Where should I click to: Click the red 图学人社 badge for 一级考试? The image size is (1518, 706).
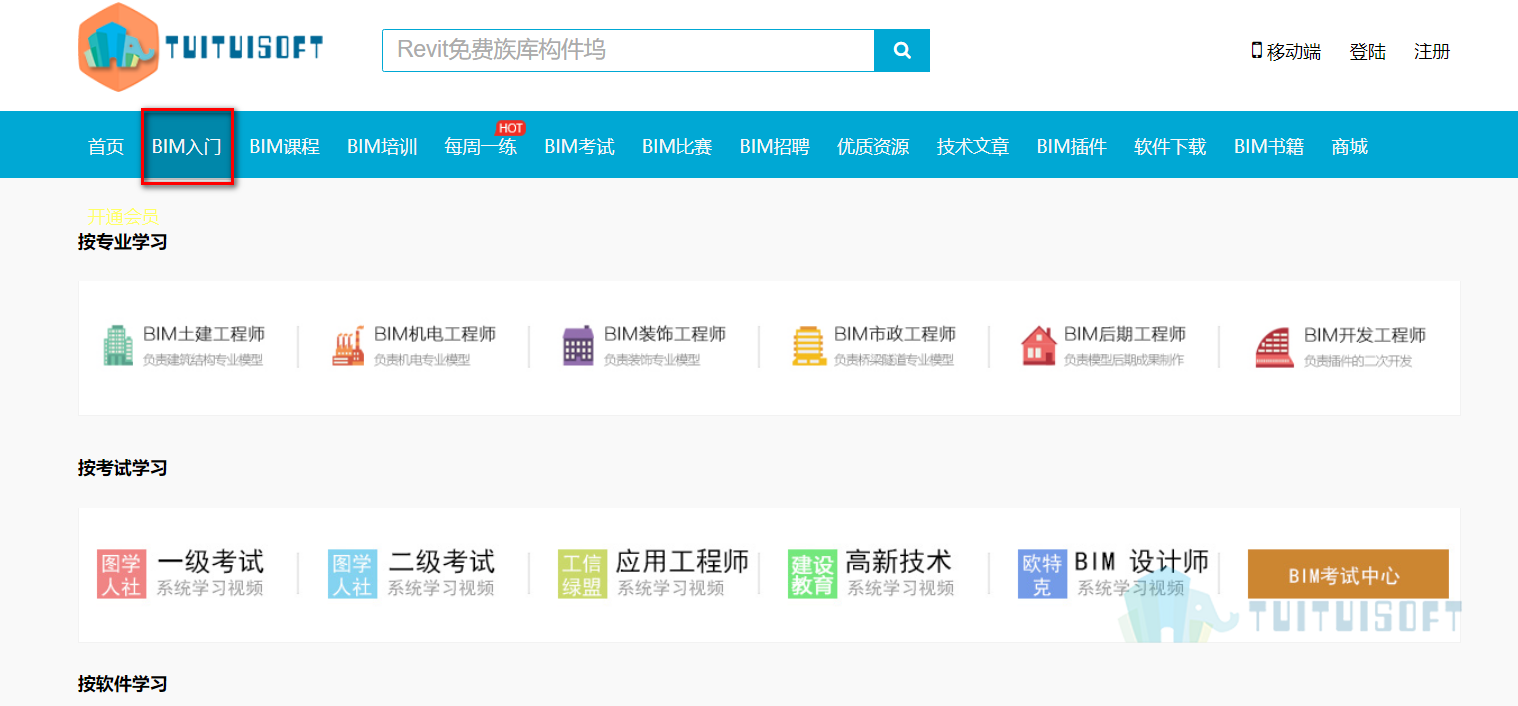[121, 574]
